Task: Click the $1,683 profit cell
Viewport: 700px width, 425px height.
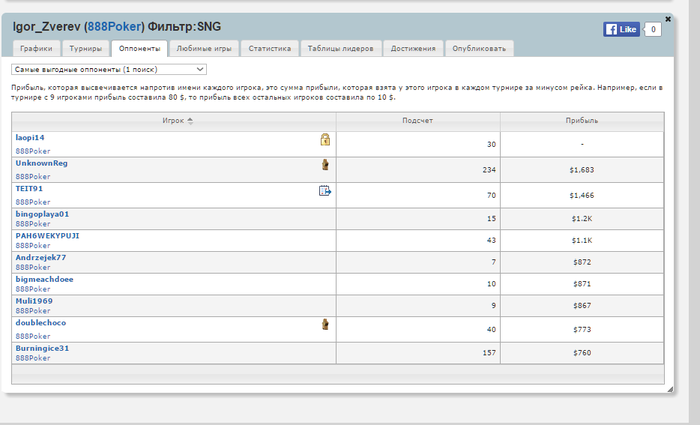Action: 582,170
